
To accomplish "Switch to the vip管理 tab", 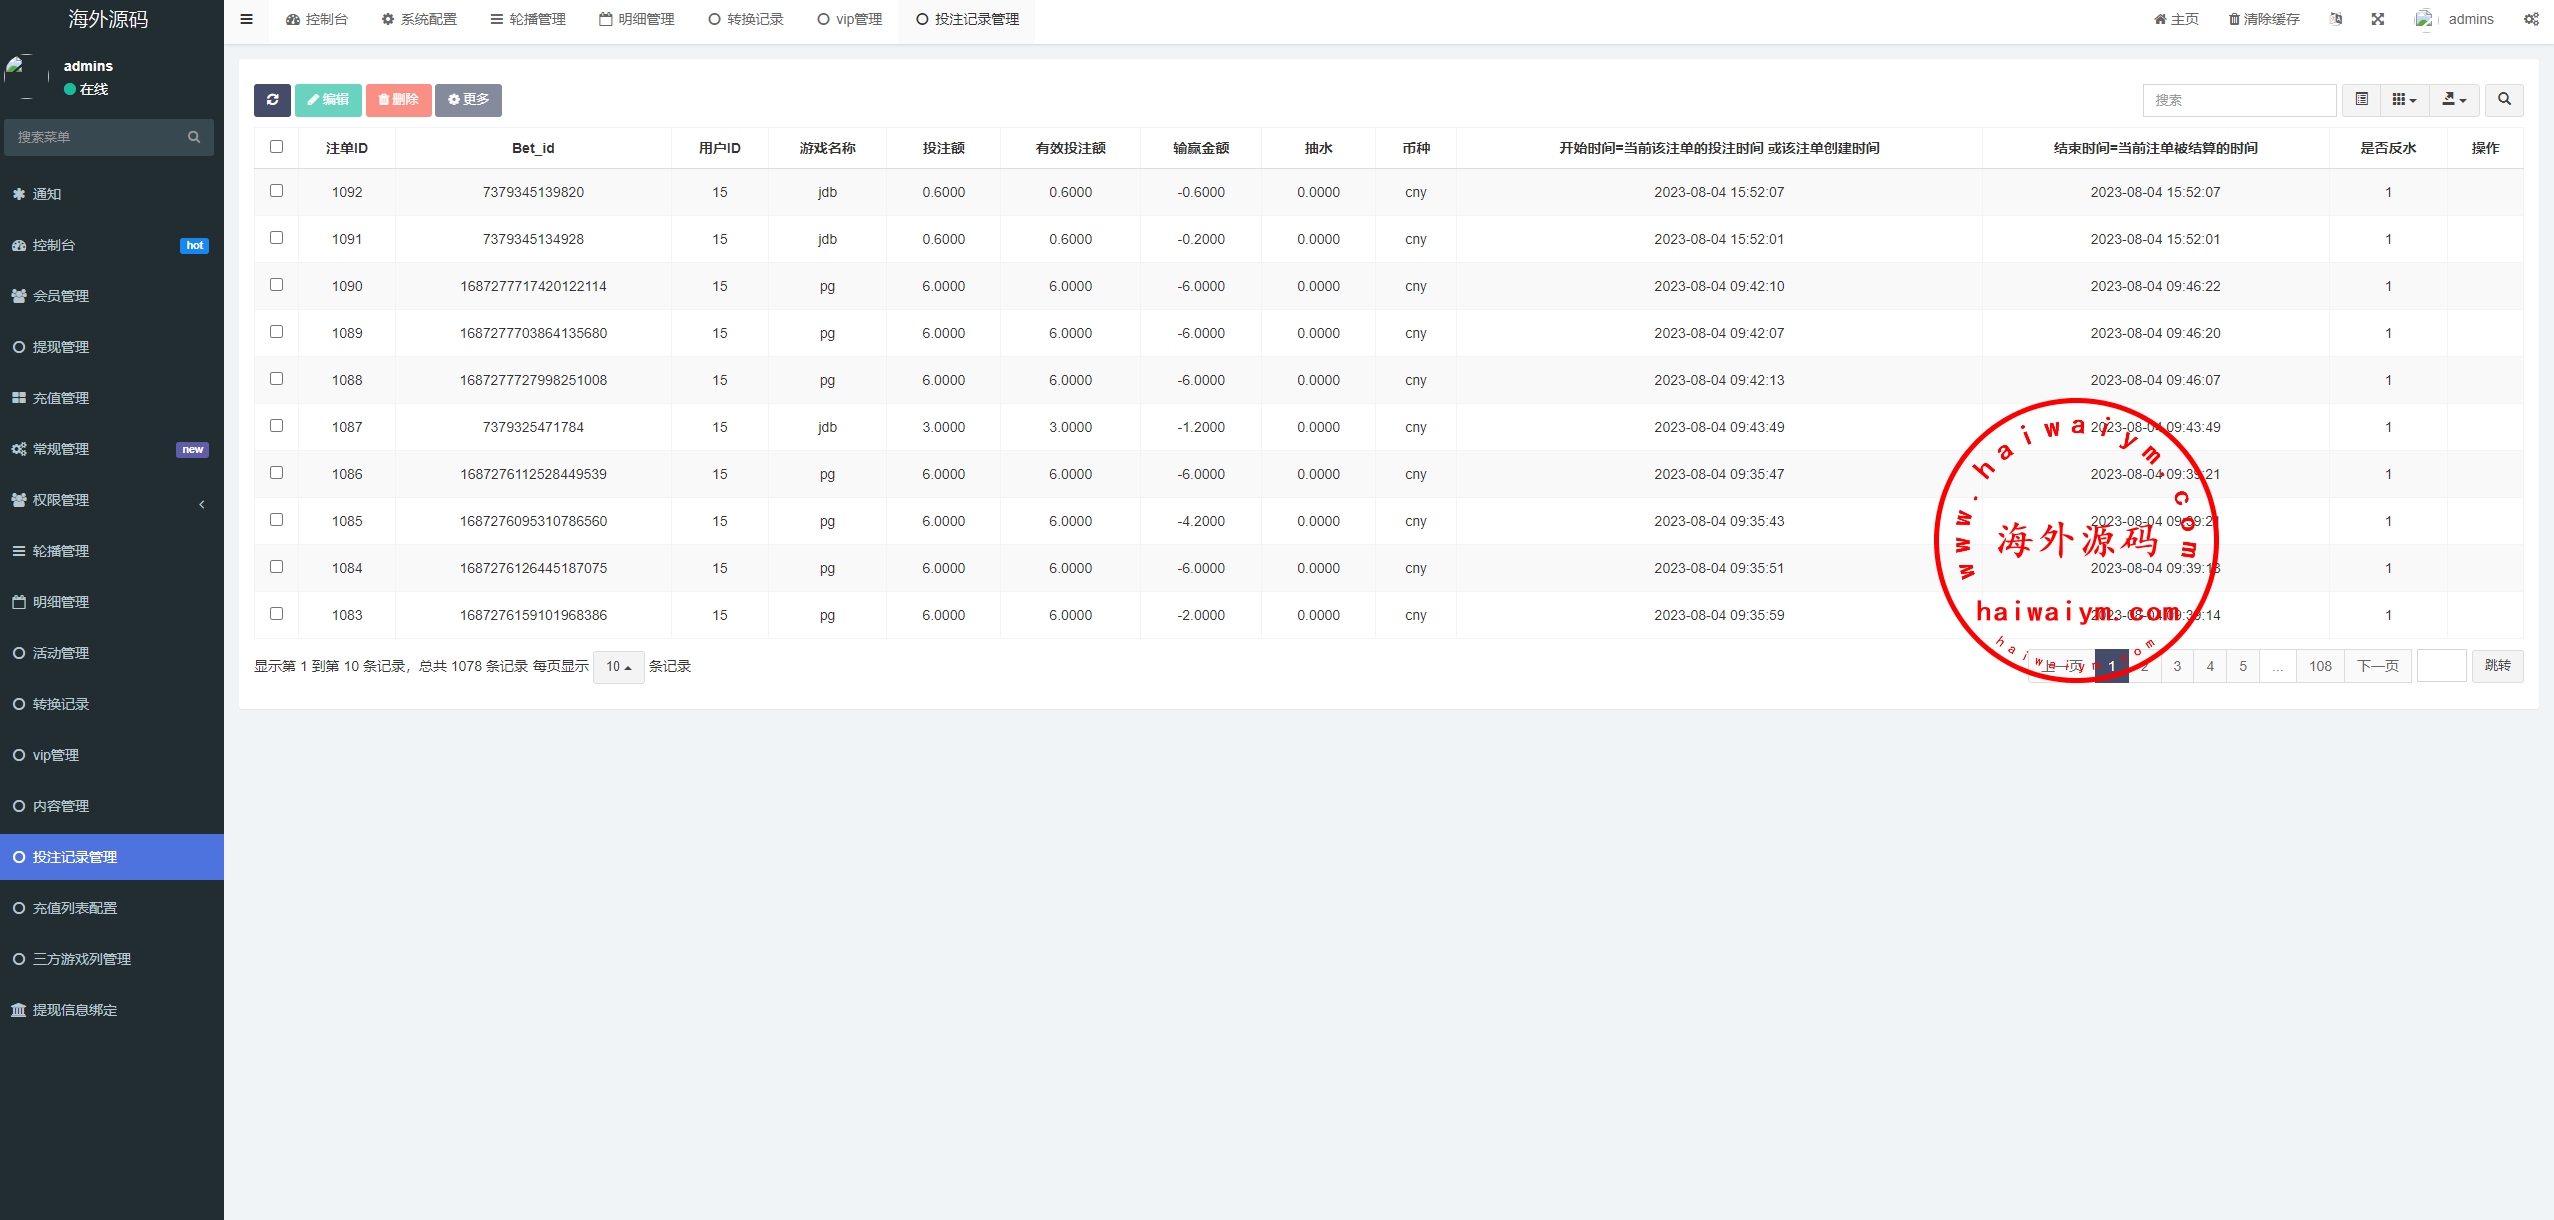I will 850,19.
